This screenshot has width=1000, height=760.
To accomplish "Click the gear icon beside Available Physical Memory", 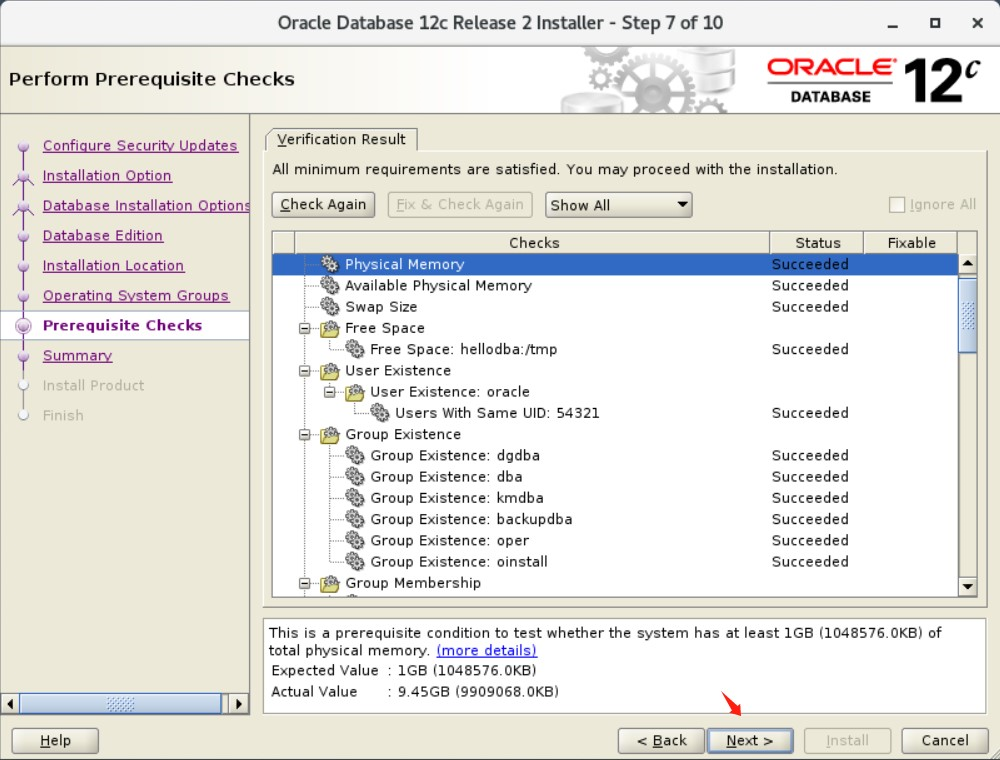I will coord(330,285).
